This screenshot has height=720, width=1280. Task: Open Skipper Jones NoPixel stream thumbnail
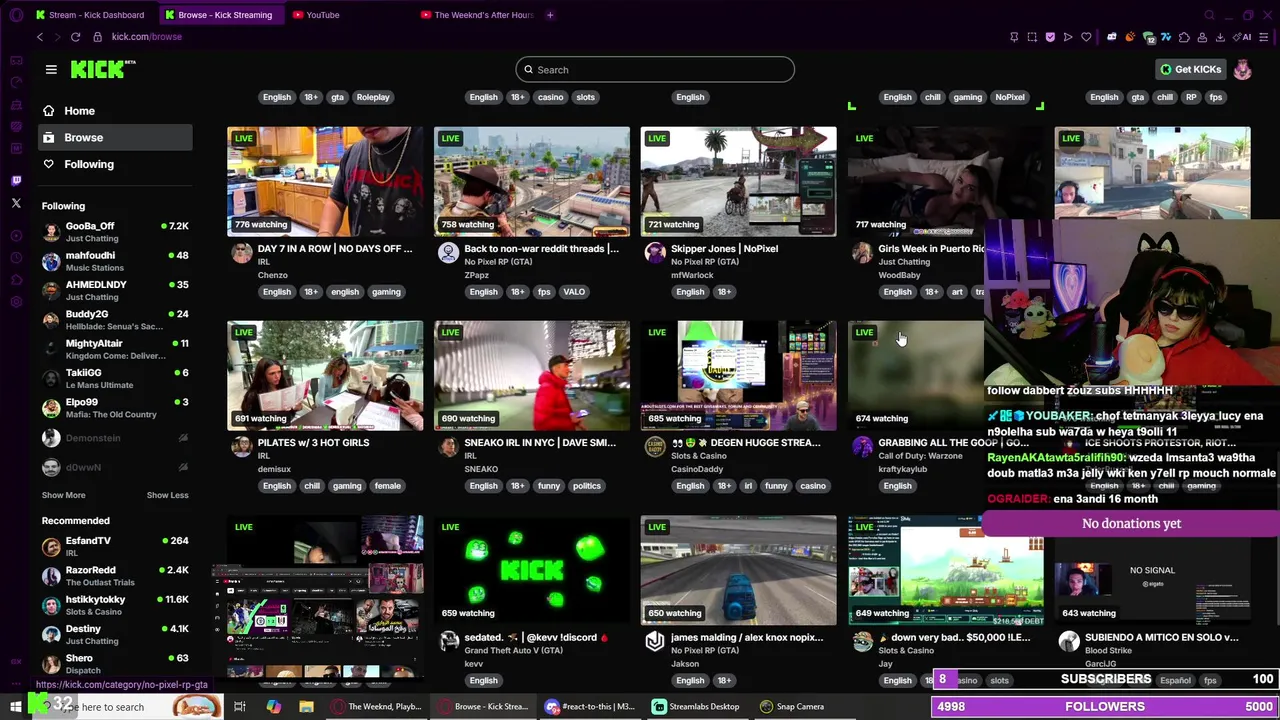click(x=738, y=181)
